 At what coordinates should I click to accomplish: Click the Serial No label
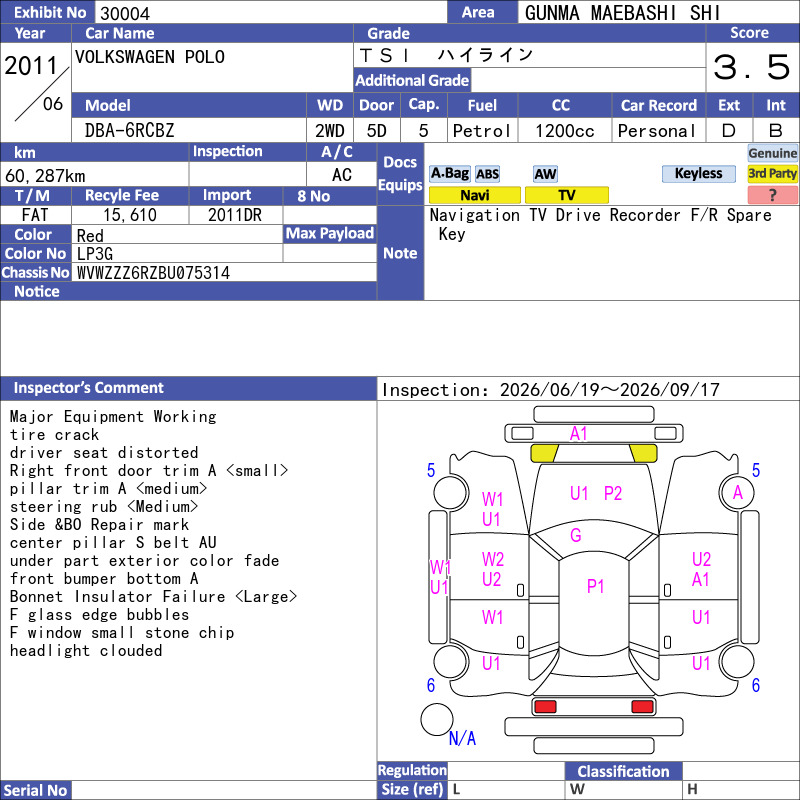coord(36,790)
